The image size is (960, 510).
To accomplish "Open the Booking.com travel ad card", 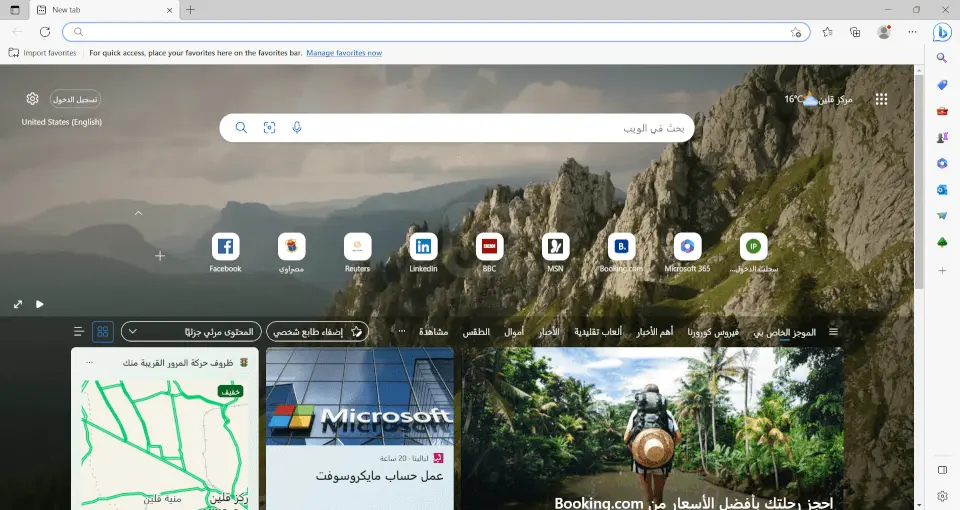I will pos(653,429).
